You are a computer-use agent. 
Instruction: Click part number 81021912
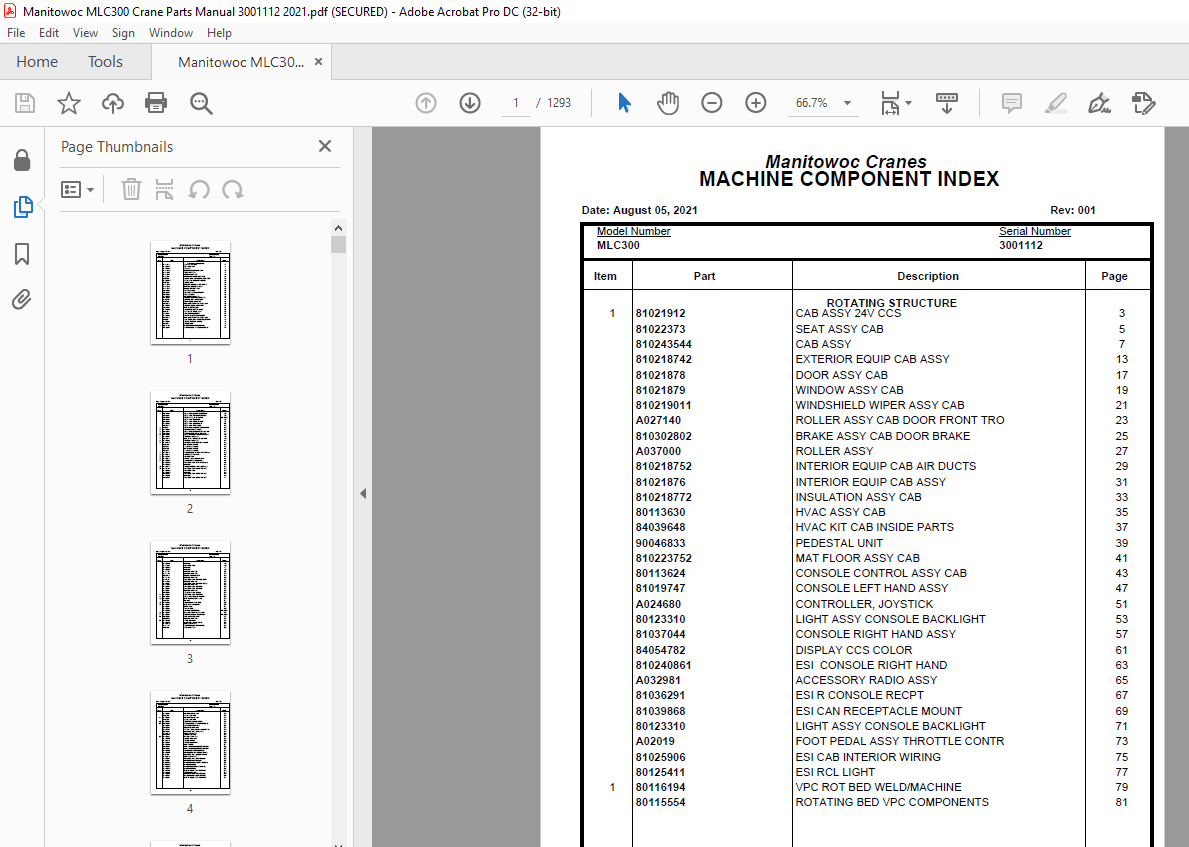coord(660,313)
